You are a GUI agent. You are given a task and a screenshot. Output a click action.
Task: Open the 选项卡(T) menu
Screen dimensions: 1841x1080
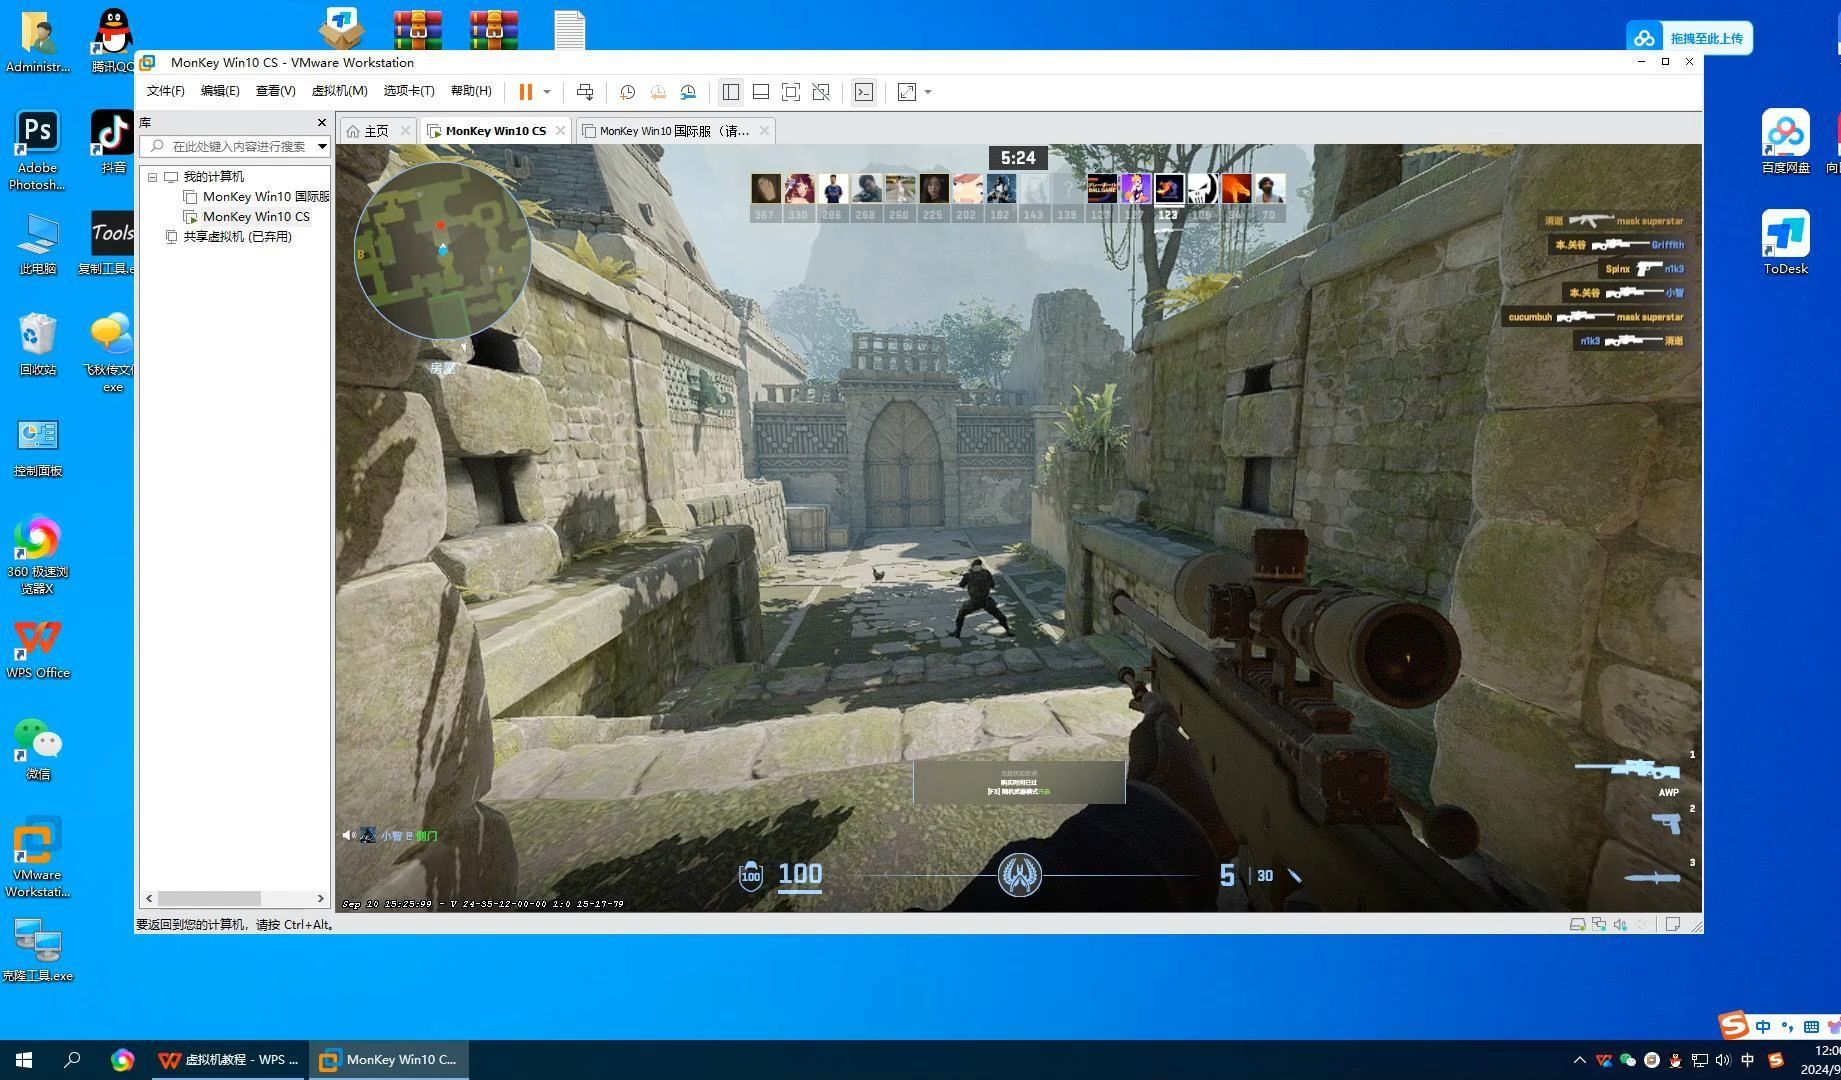(x=409, y=91)
